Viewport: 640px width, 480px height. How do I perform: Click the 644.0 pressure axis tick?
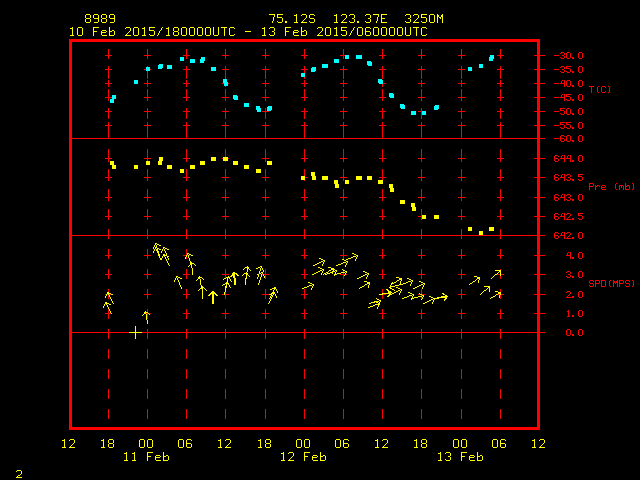(567, 158)
